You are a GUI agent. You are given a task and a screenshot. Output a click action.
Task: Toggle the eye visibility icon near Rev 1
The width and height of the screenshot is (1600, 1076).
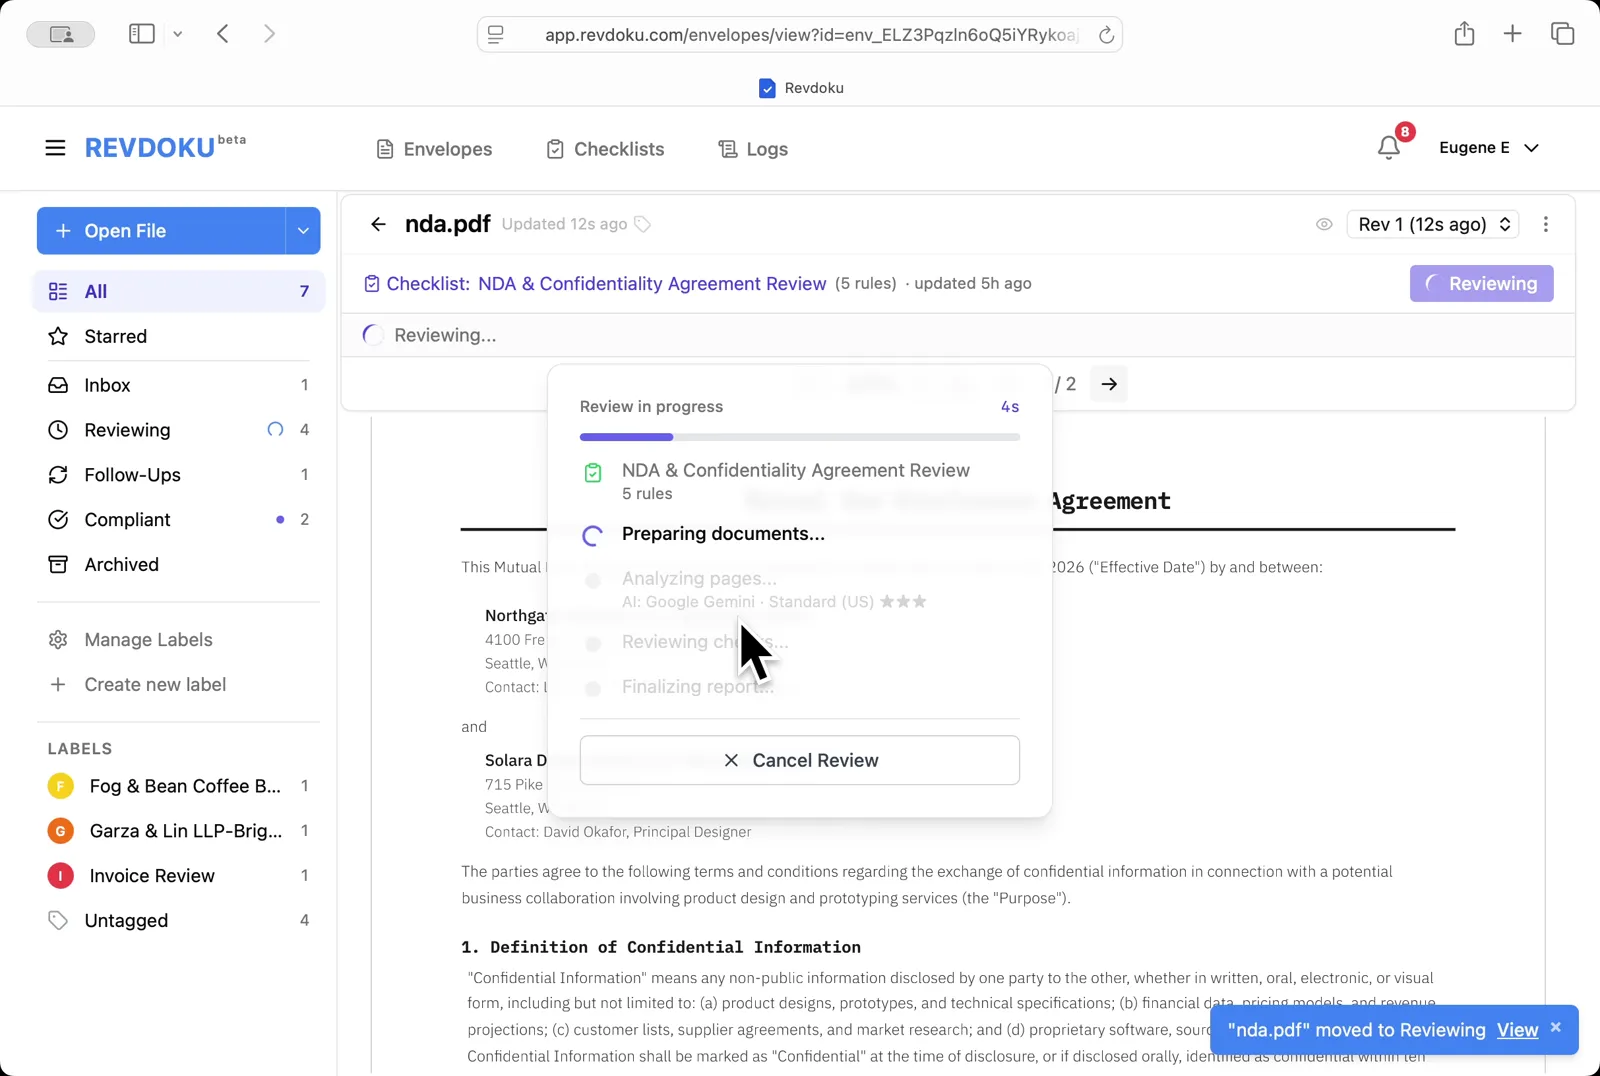1324,224
